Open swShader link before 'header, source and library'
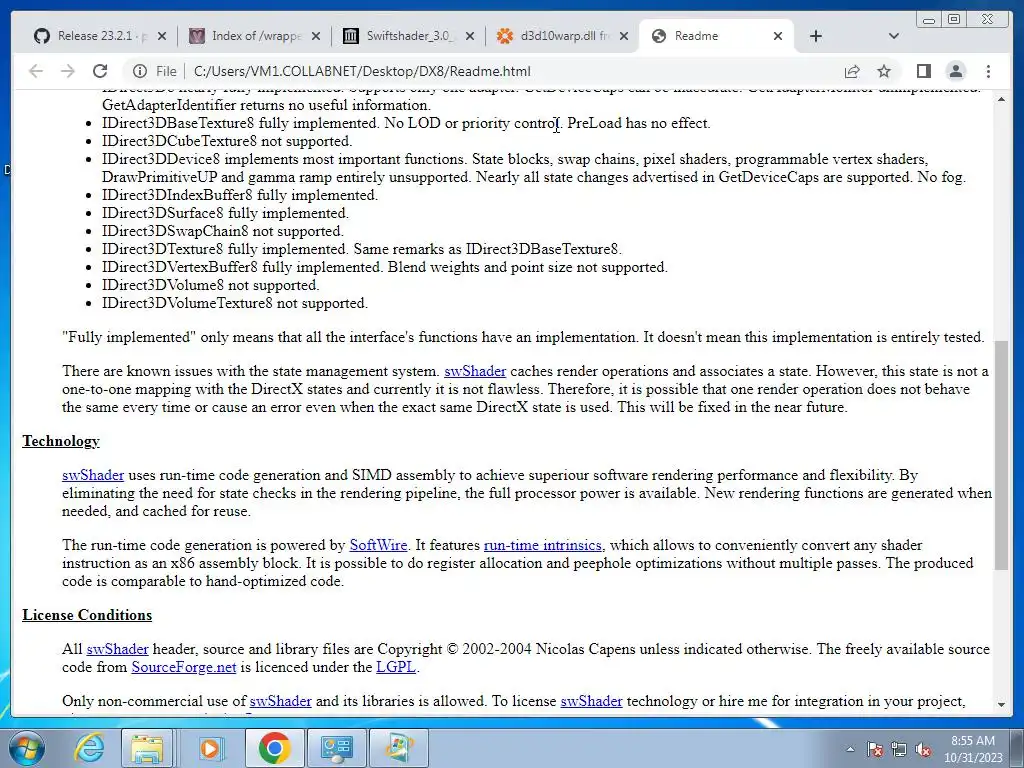This screenshot has width=1024, height=768. pyautogui.click(x=118, y=649)
